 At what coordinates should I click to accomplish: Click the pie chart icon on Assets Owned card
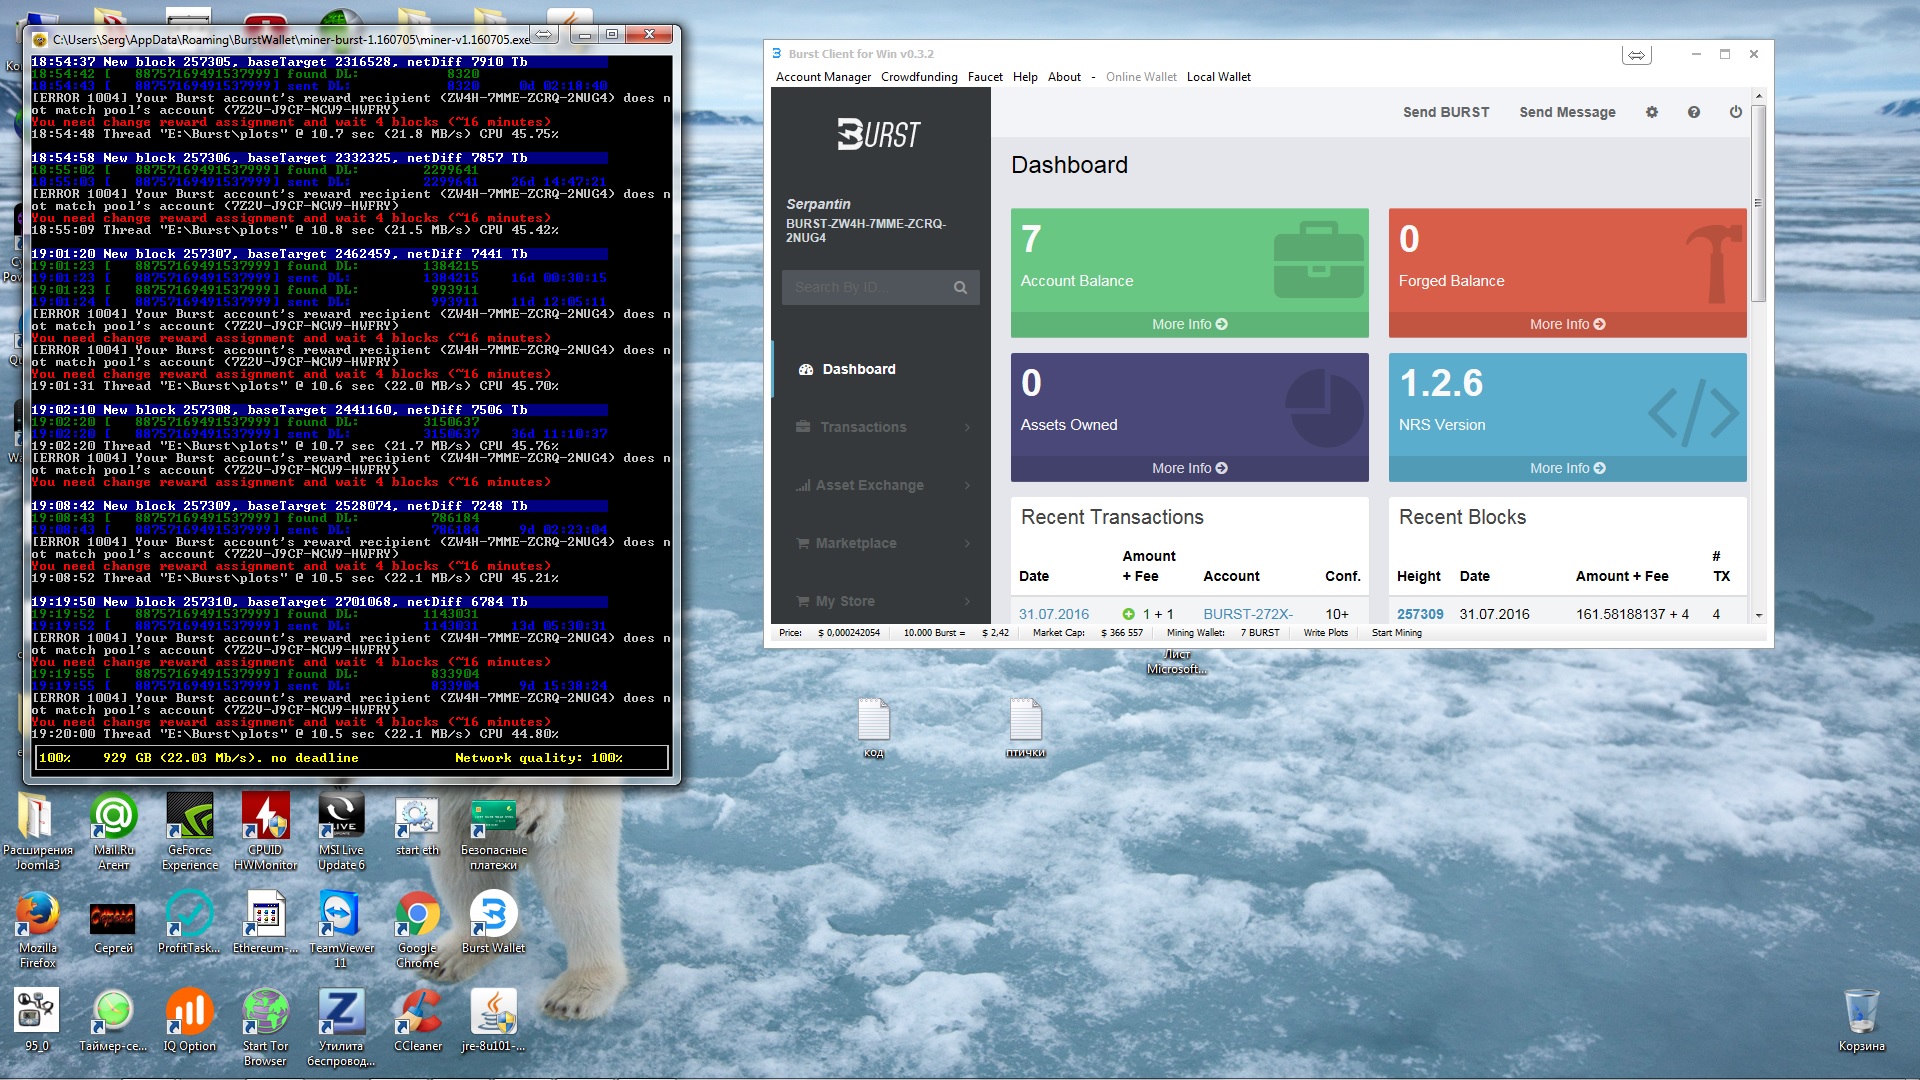pos(1324,408)
